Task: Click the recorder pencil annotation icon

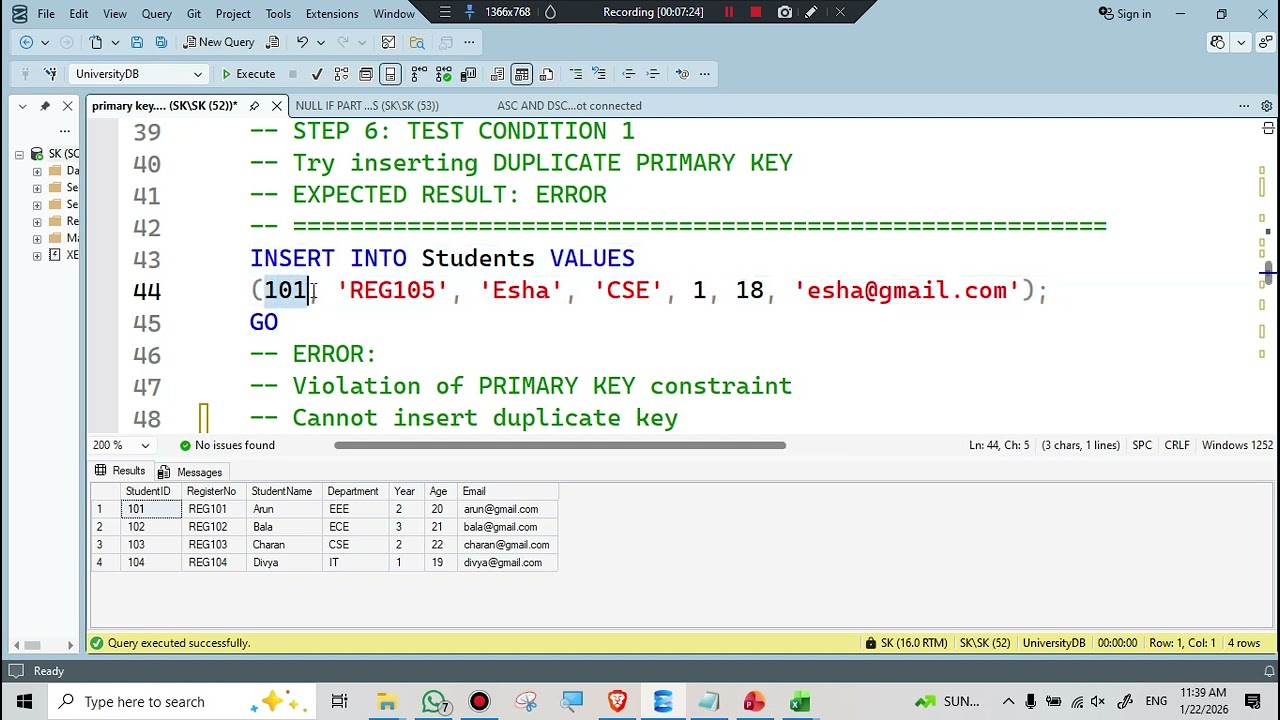Action: pos(811,13)
